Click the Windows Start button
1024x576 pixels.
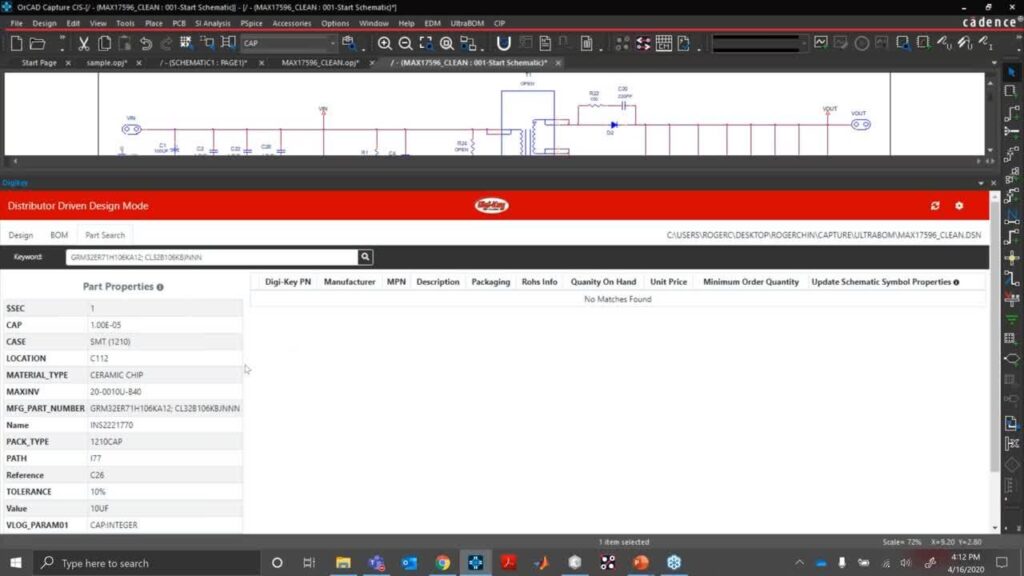[x=16, y=563]
